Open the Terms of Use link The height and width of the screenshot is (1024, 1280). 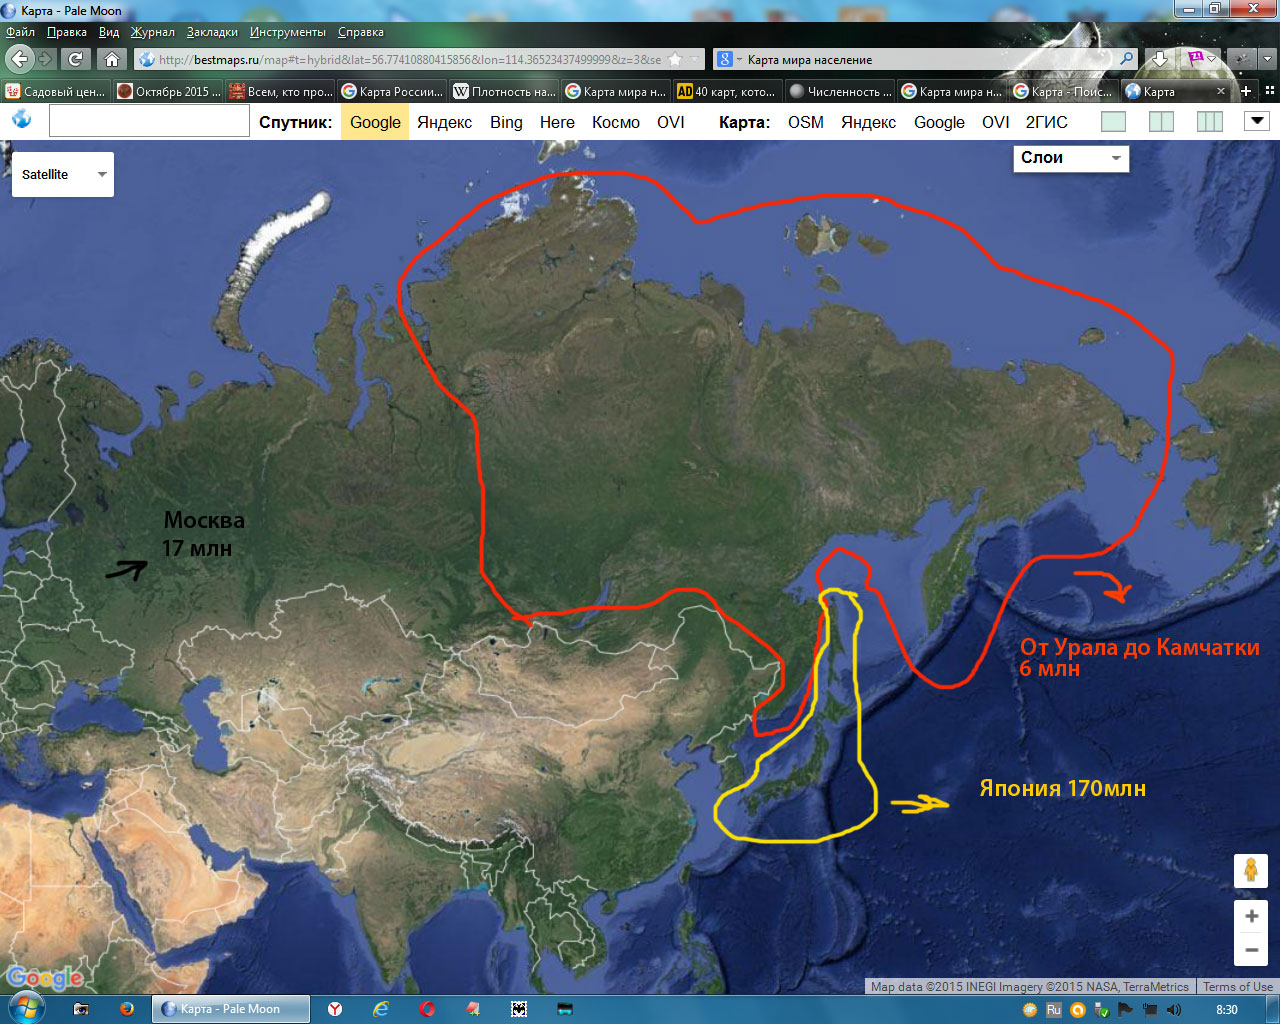tap(1237, 987)
